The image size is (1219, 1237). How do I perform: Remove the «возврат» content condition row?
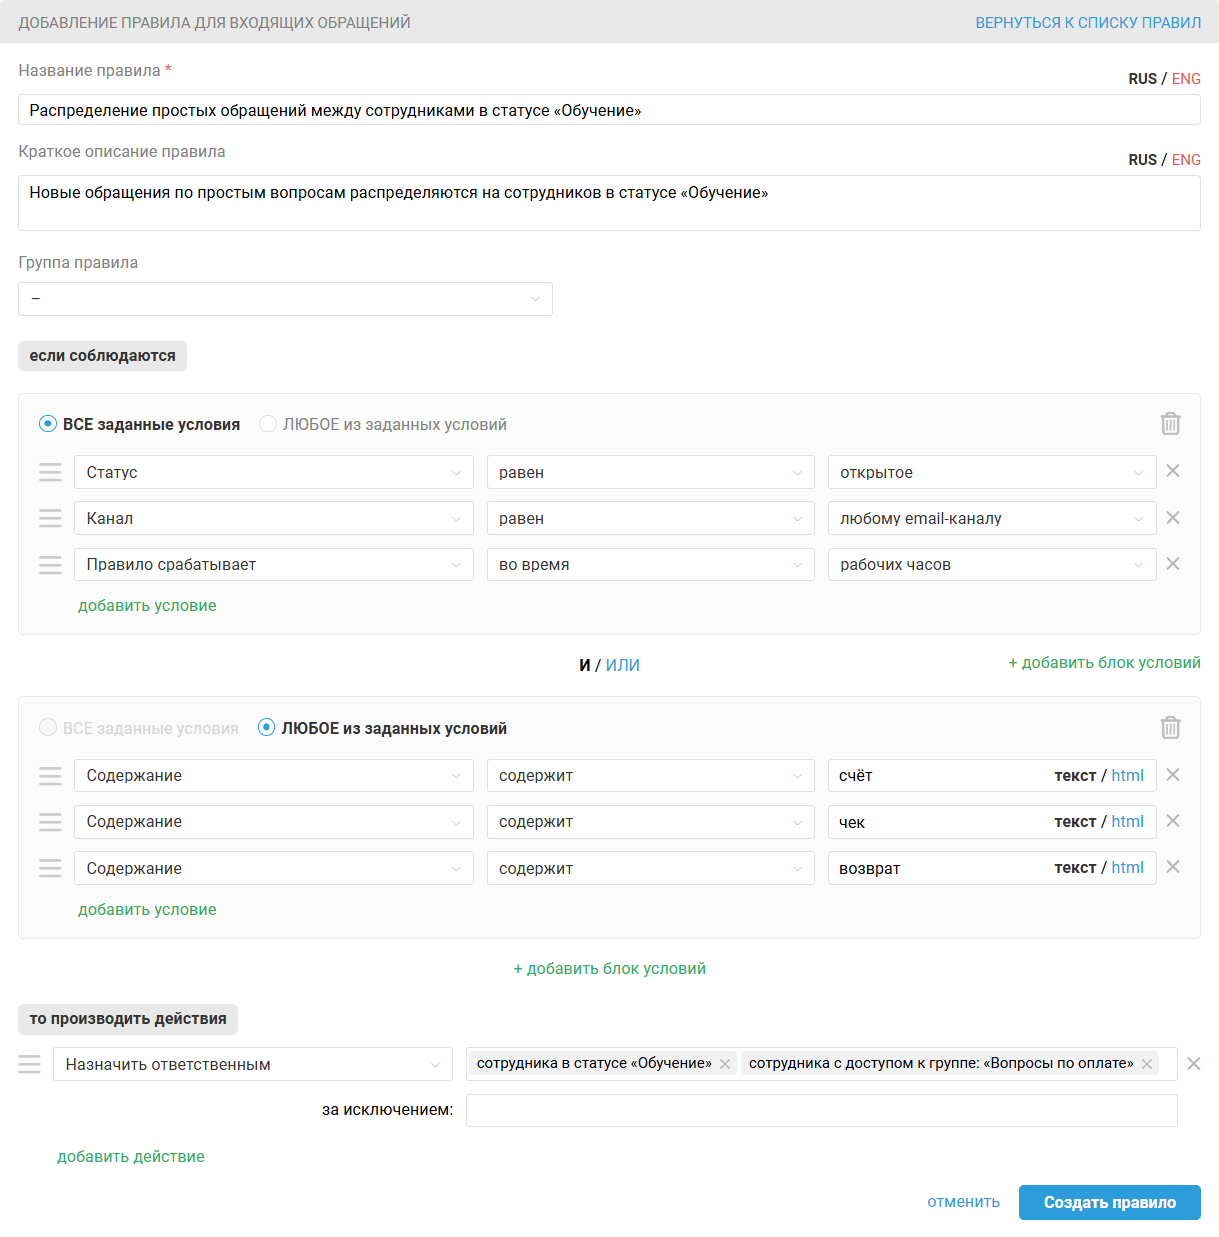[x=1173, y=867]
